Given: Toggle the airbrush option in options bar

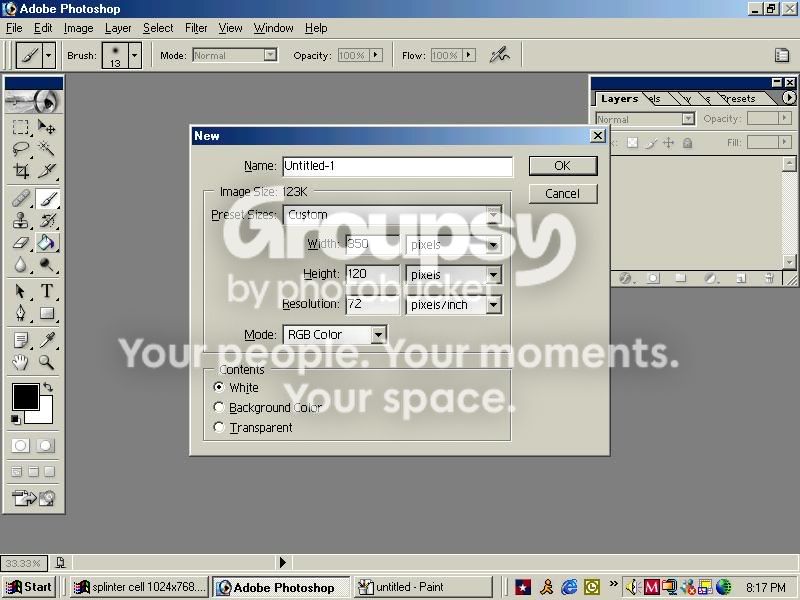Looking at the screenshot, I should pos(499,55).
